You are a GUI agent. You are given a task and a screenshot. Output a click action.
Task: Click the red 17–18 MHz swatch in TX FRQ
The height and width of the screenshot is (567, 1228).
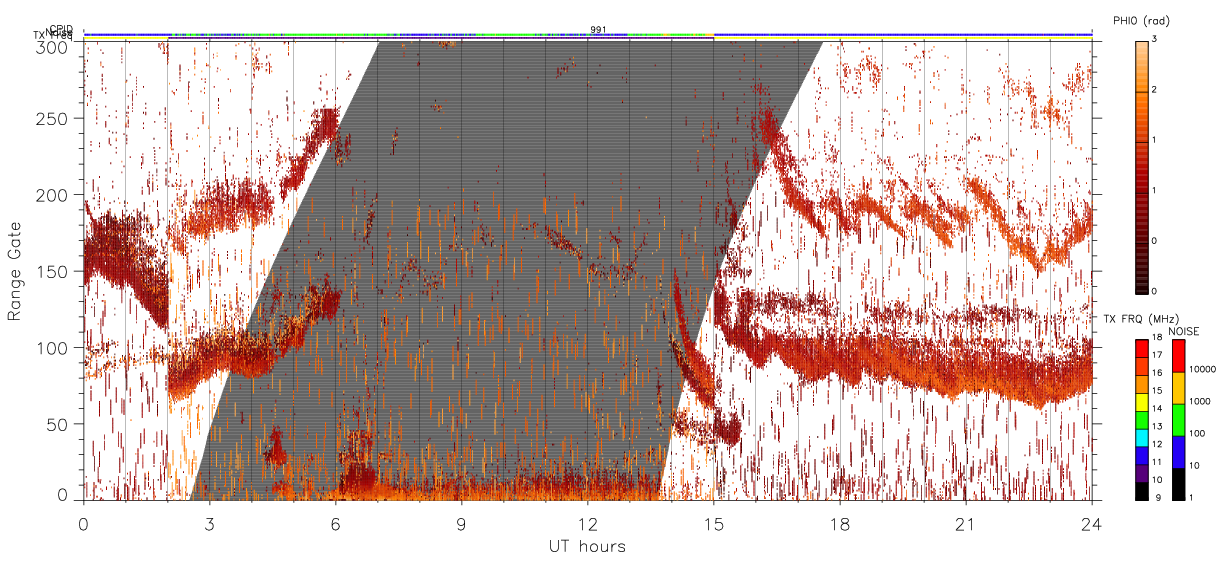click(x=1142, y=348)
